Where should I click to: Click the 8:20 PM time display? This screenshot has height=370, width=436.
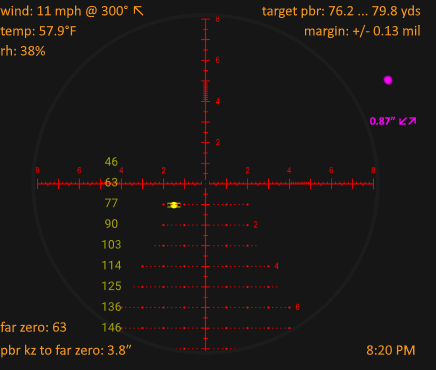point(391,350)
